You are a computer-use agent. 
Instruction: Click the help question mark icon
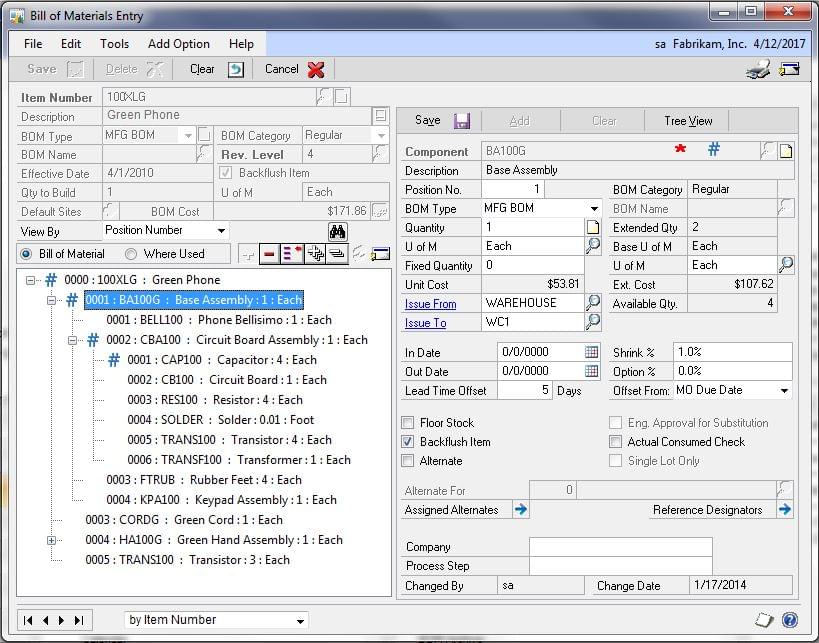pos(789,620)
